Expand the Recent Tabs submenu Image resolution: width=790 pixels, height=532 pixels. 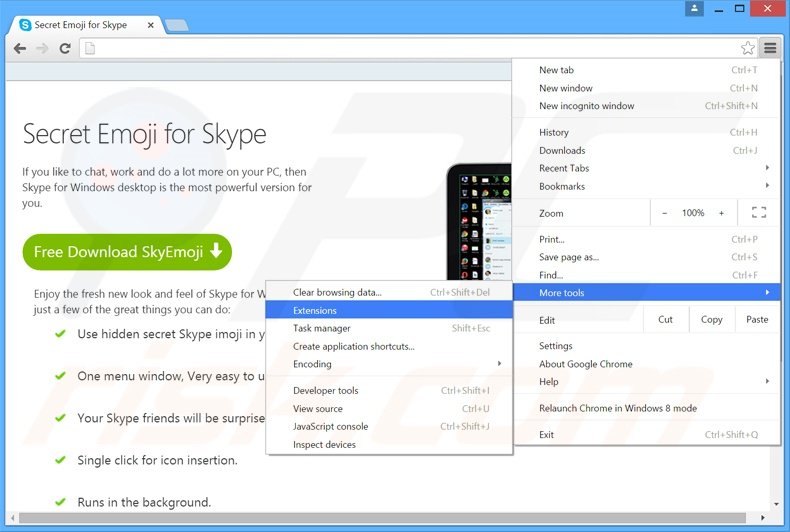coord(647,168)
